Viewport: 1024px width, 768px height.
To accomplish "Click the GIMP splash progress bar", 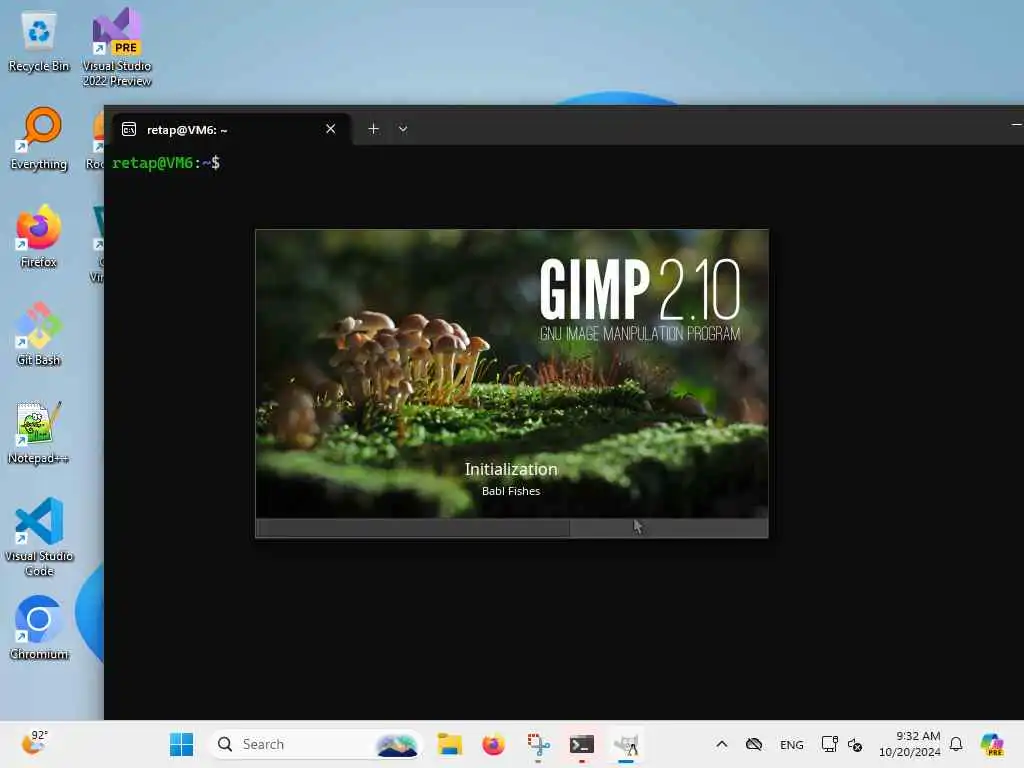I will [x=511, y=528].
